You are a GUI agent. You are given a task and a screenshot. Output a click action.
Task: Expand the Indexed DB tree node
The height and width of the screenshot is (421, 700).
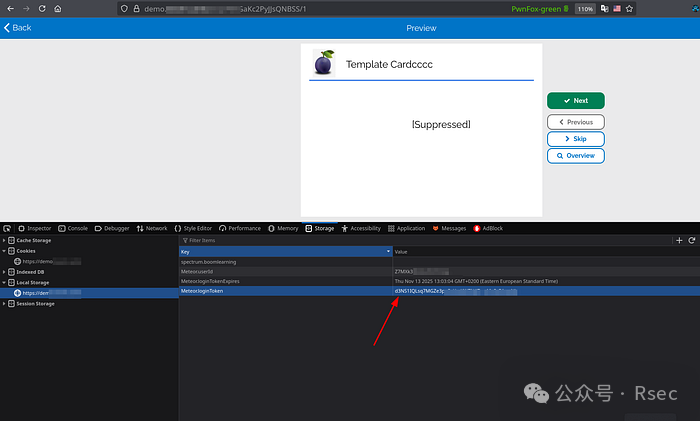click(x=4, y=271)
